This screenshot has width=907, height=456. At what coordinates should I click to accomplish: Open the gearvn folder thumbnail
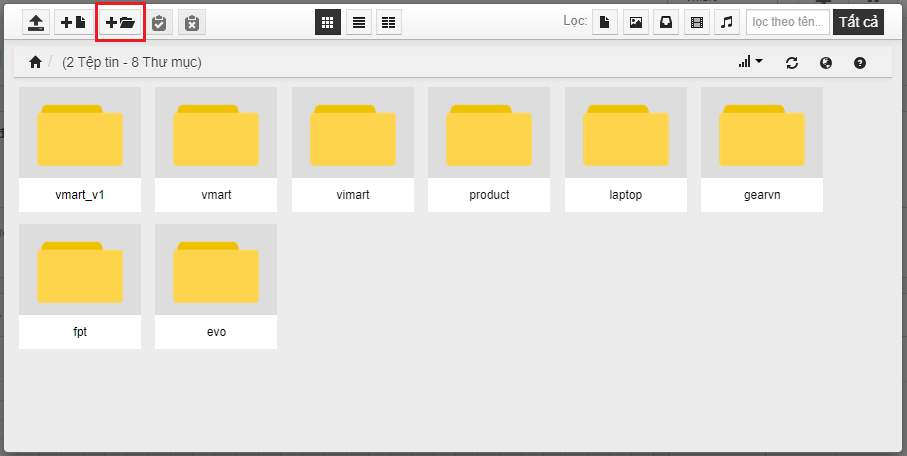762,133
